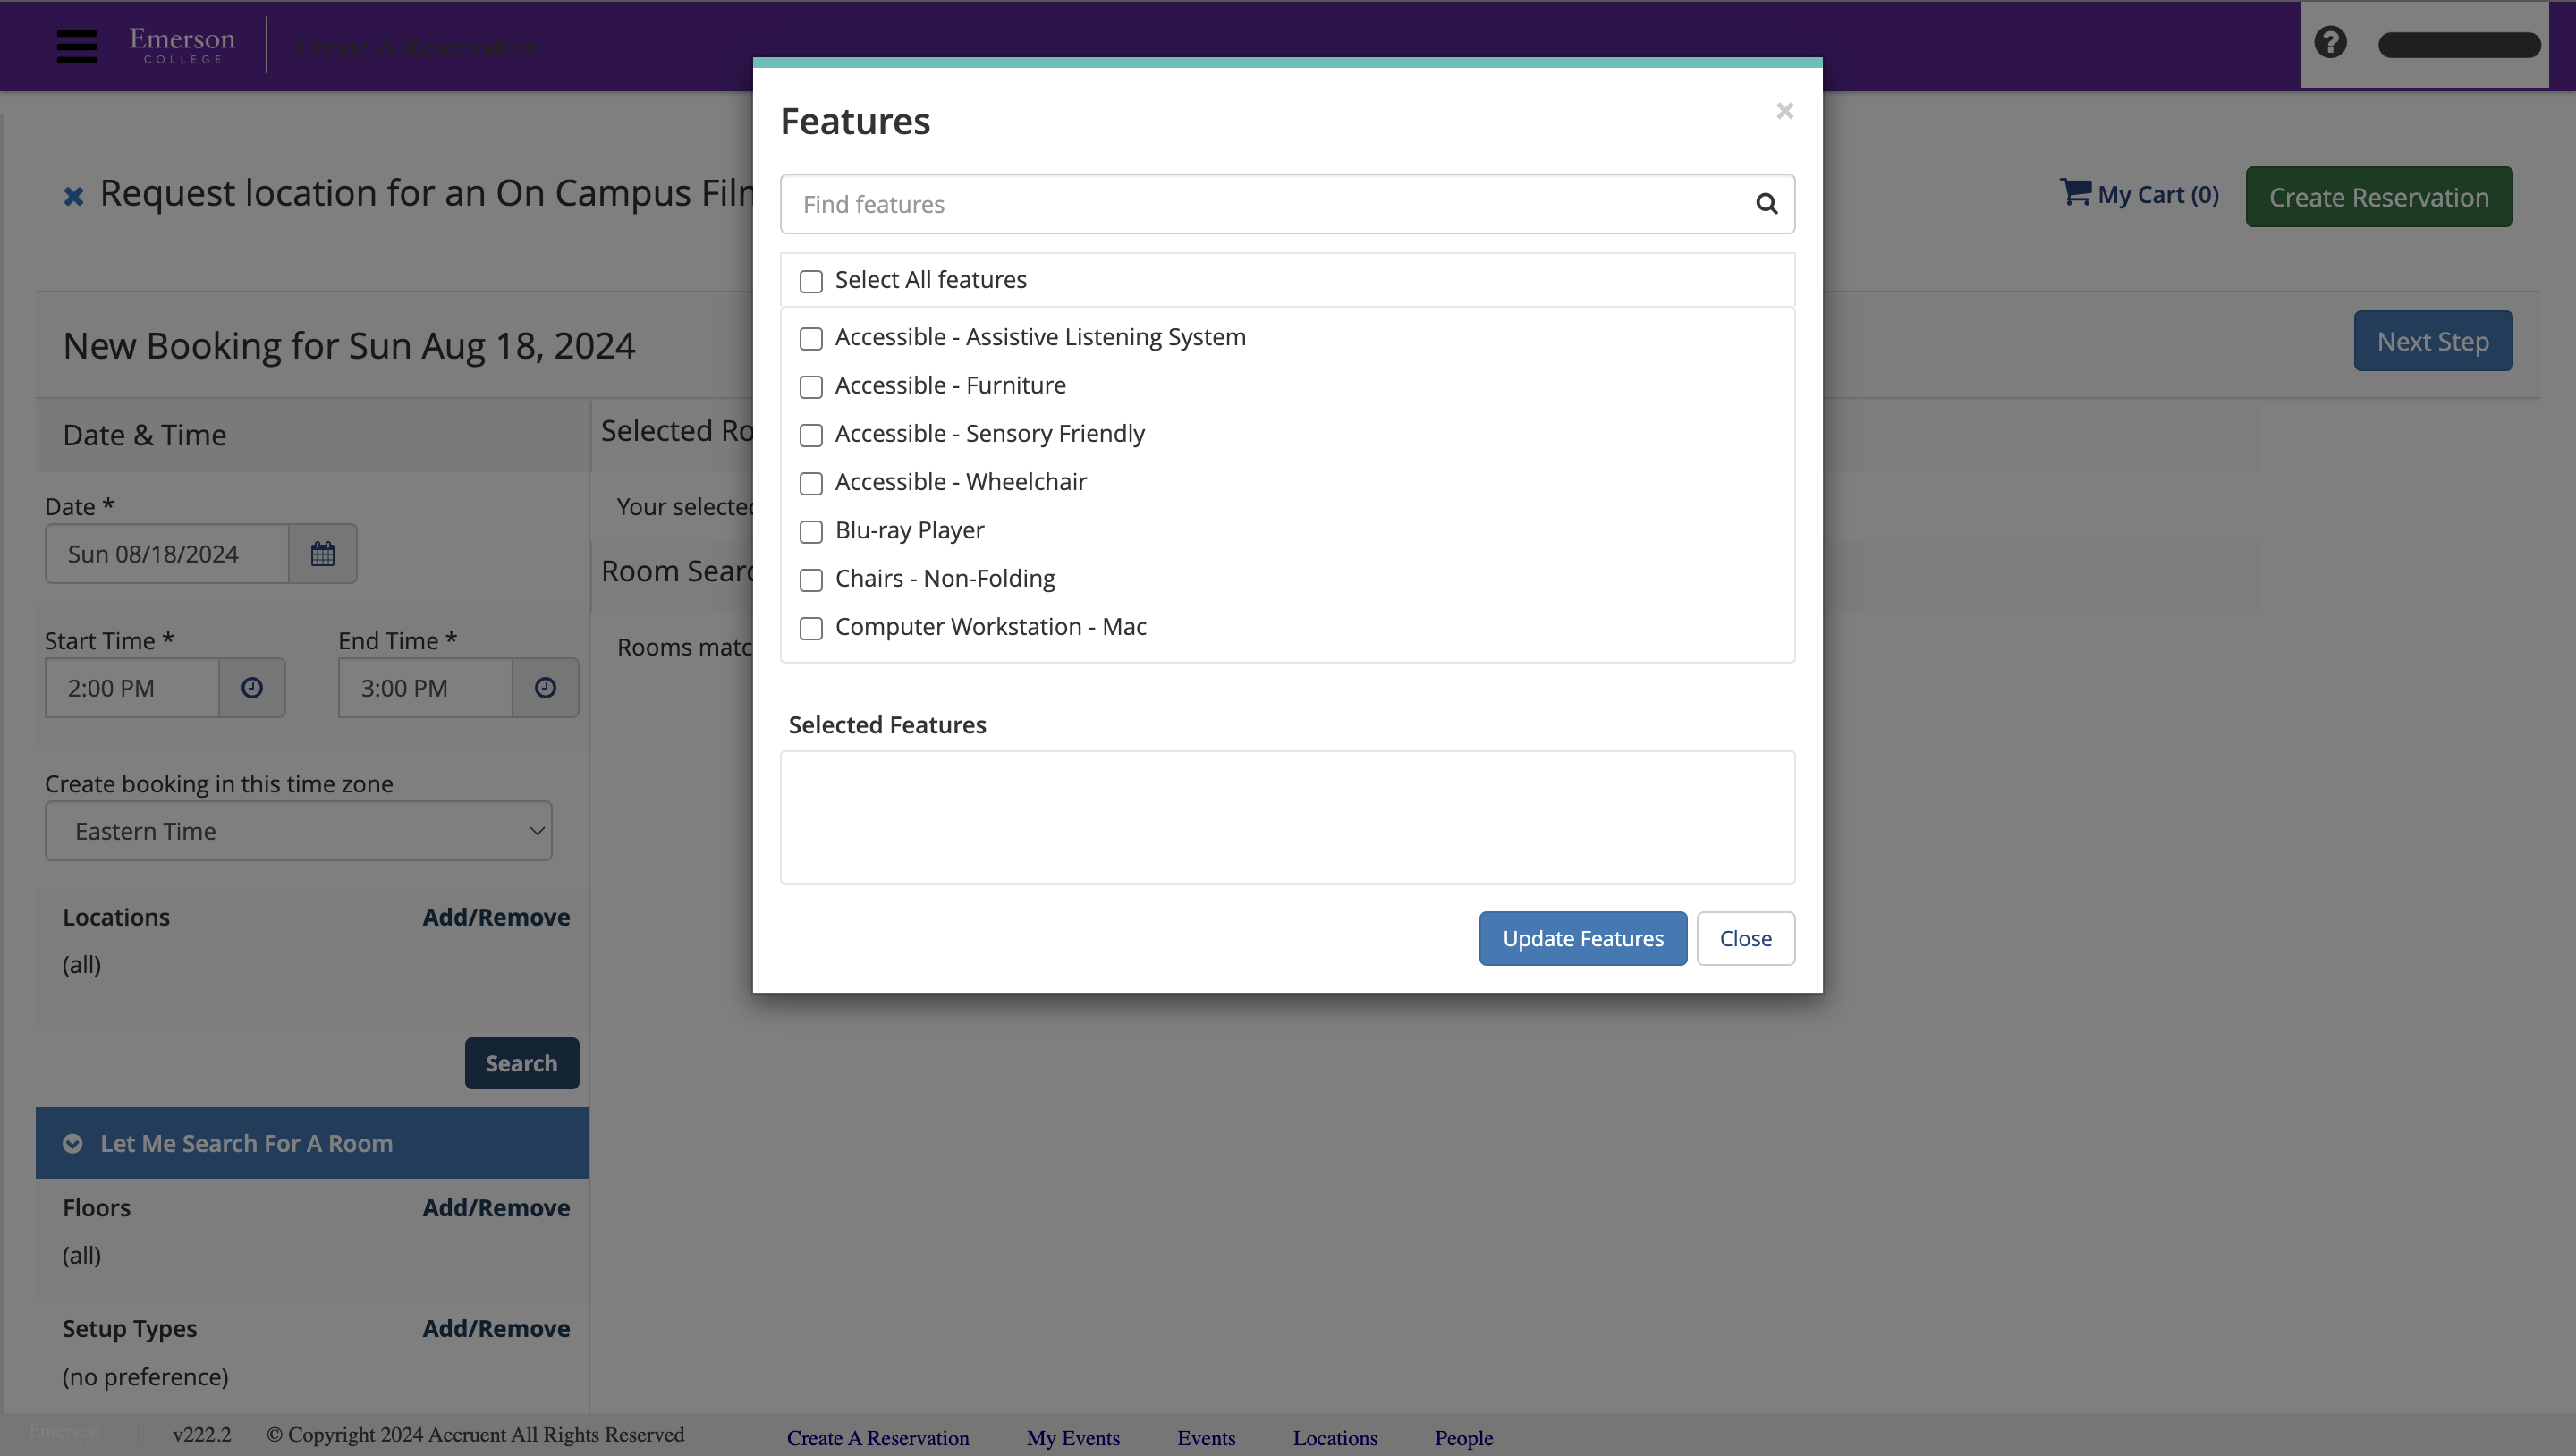The image size is (2576, 1456).
Task: Click the Update Features button
Action: pos(1582,938)
